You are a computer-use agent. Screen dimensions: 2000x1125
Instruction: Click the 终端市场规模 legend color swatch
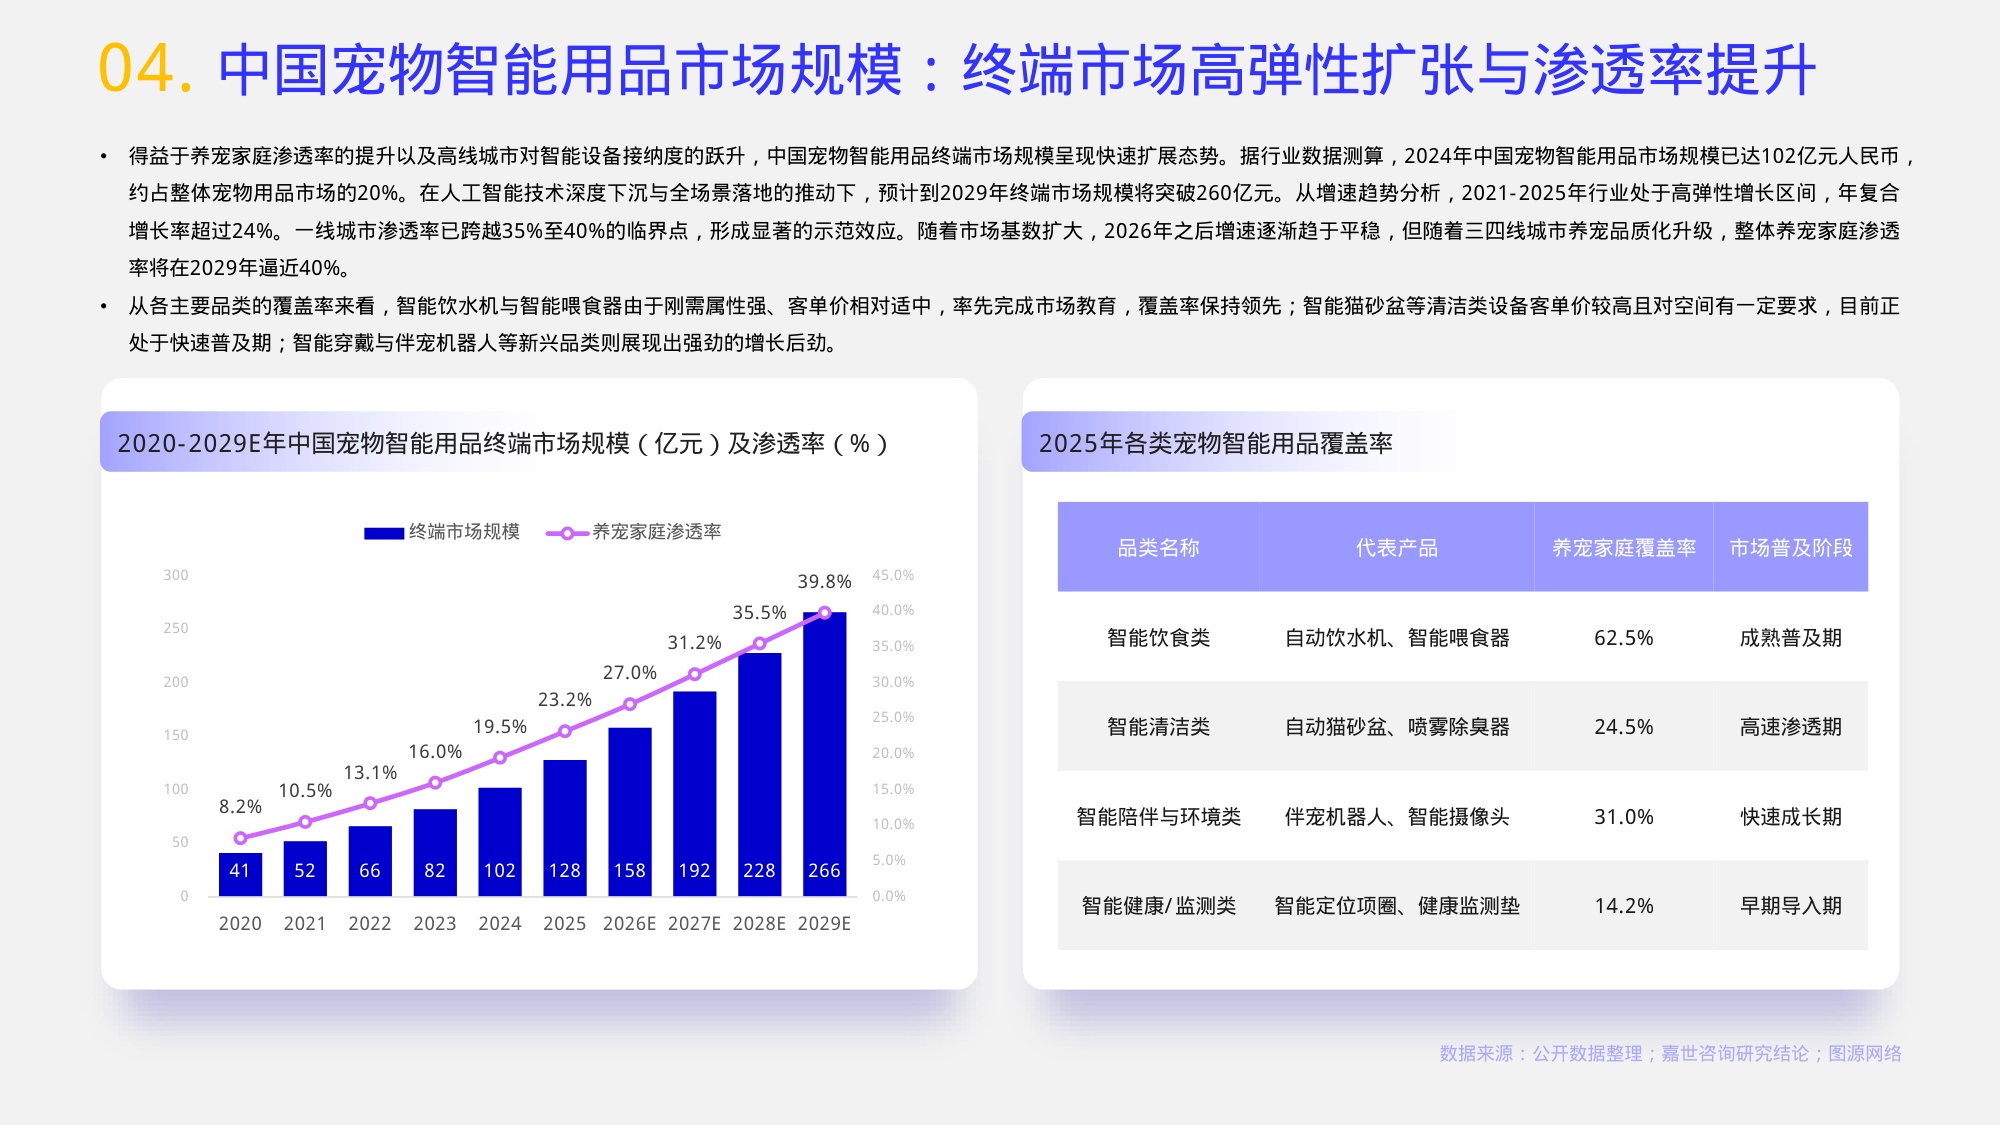click(x=384, y=533)
